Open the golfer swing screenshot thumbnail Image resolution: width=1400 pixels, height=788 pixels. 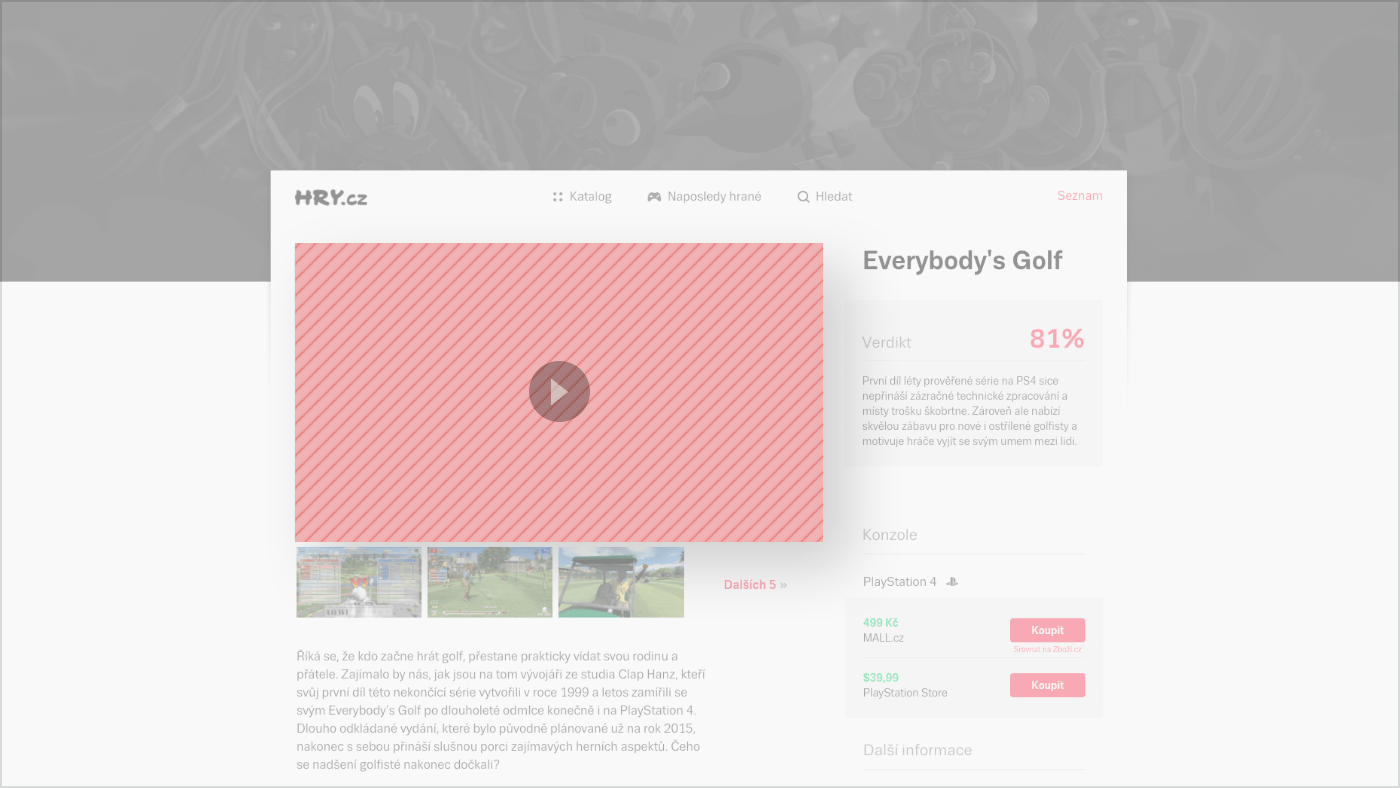coord(490,582)
